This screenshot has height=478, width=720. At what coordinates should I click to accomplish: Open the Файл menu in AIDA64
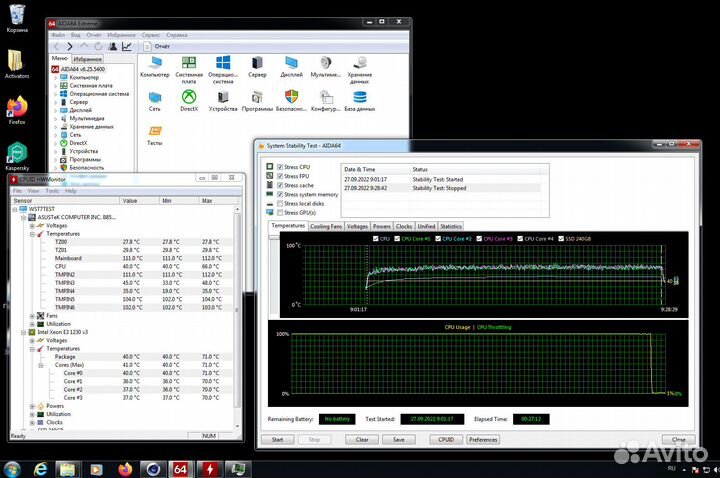click(x=58, y=35)
